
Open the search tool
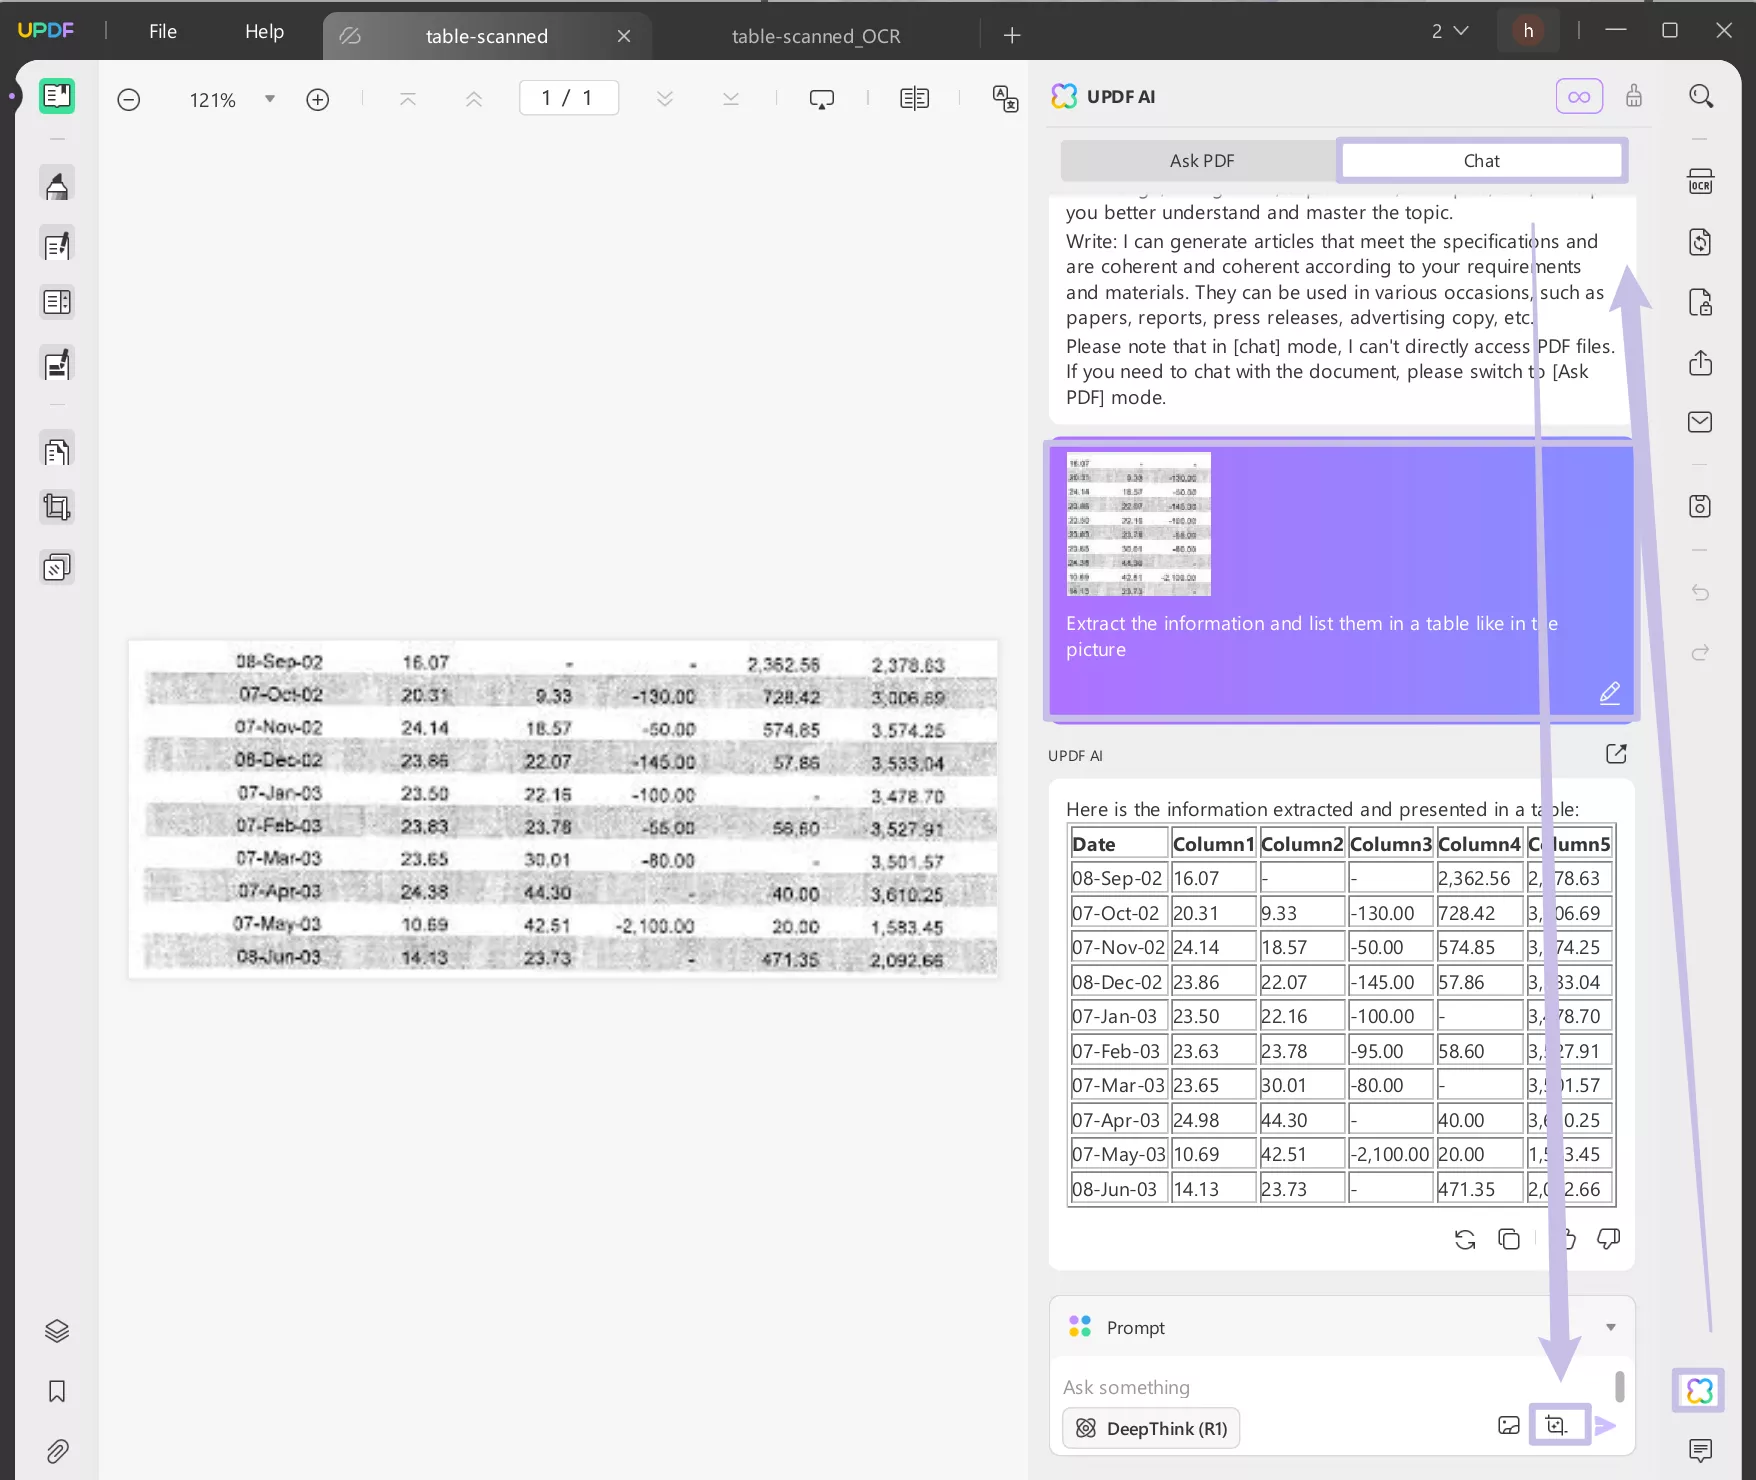tap(1701, 96)
